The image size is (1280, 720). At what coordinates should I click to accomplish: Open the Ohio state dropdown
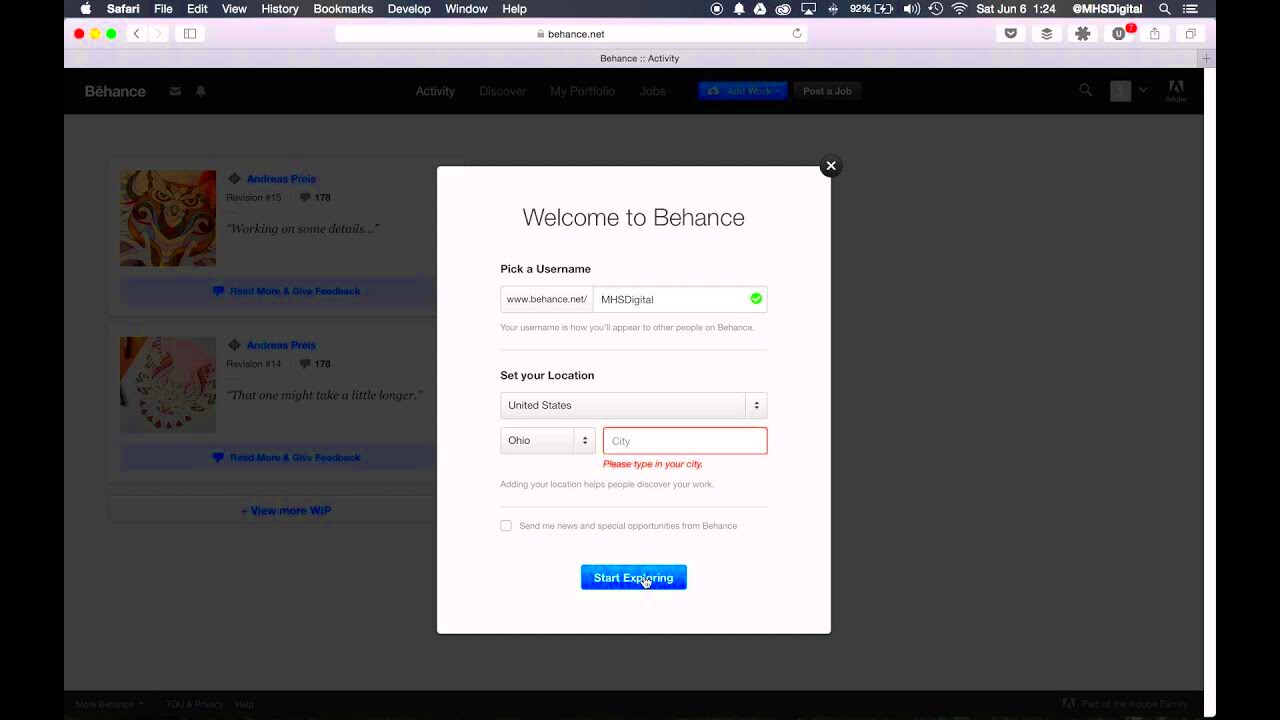pos(547,441)
